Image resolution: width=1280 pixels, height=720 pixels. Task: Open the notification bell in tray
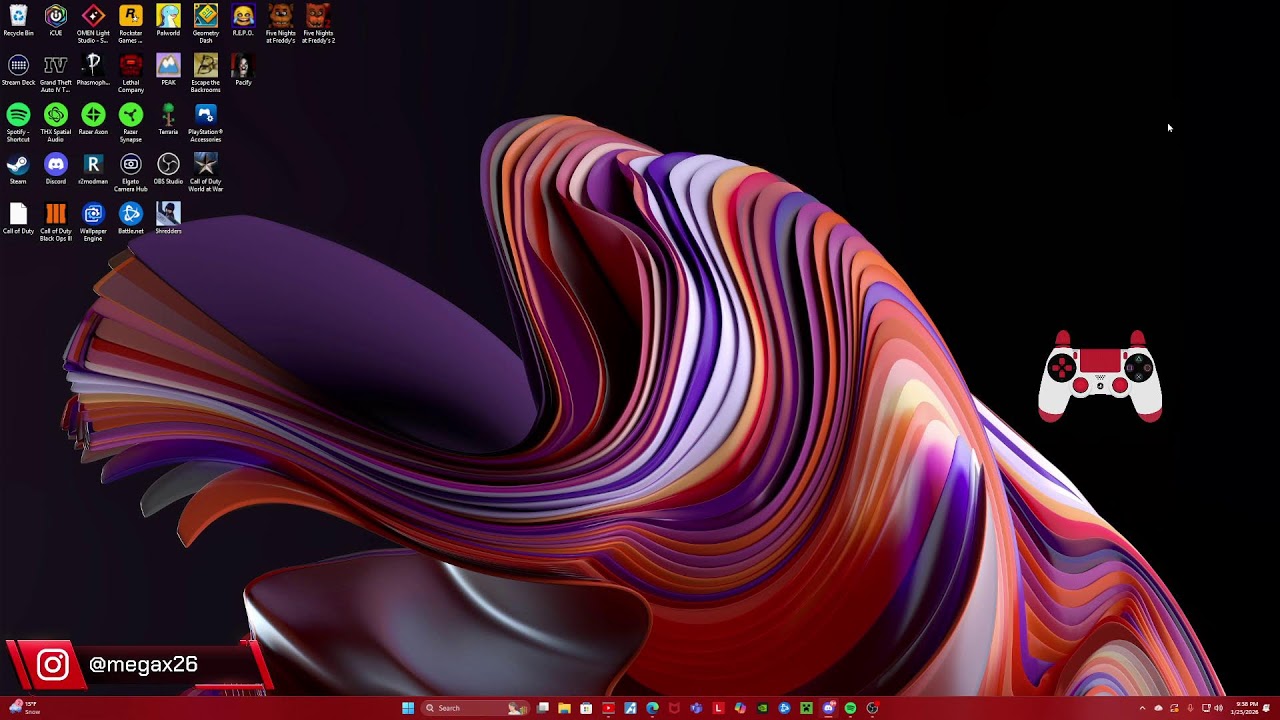click(1267, 708)
